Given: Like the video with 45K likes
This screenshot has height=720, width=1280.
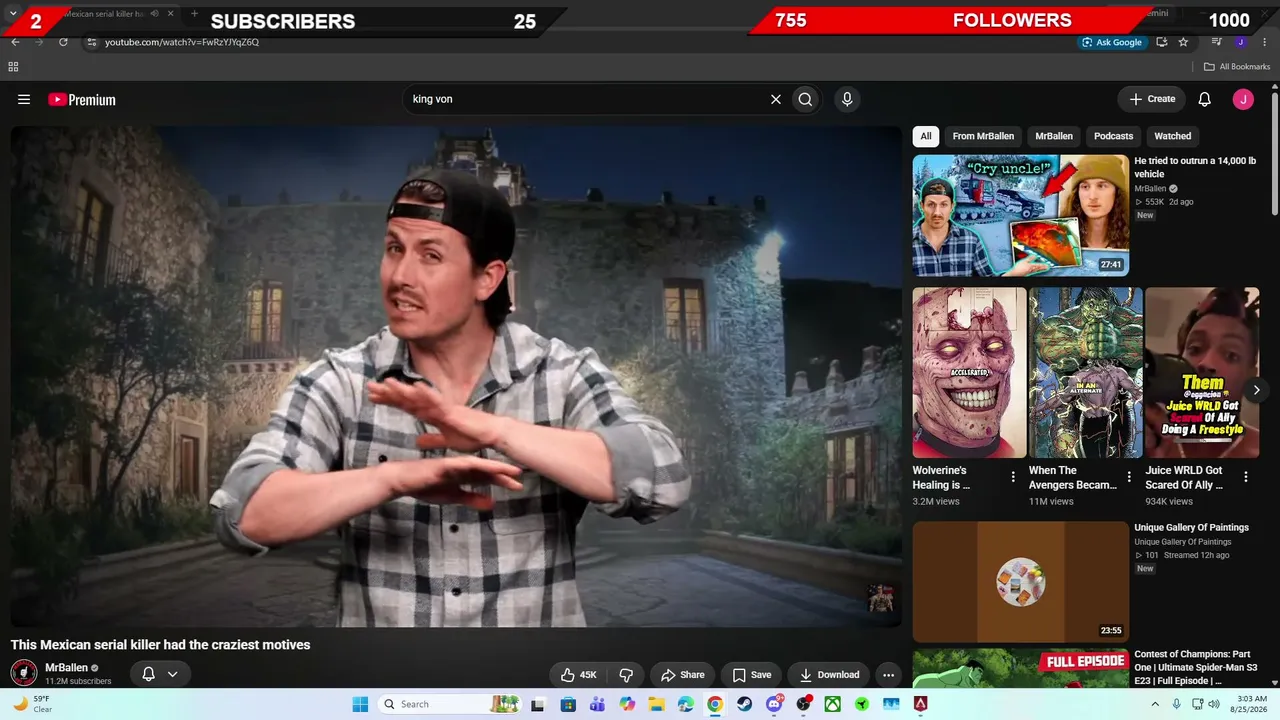Looking at the screenshot, I should coord(579,675).
